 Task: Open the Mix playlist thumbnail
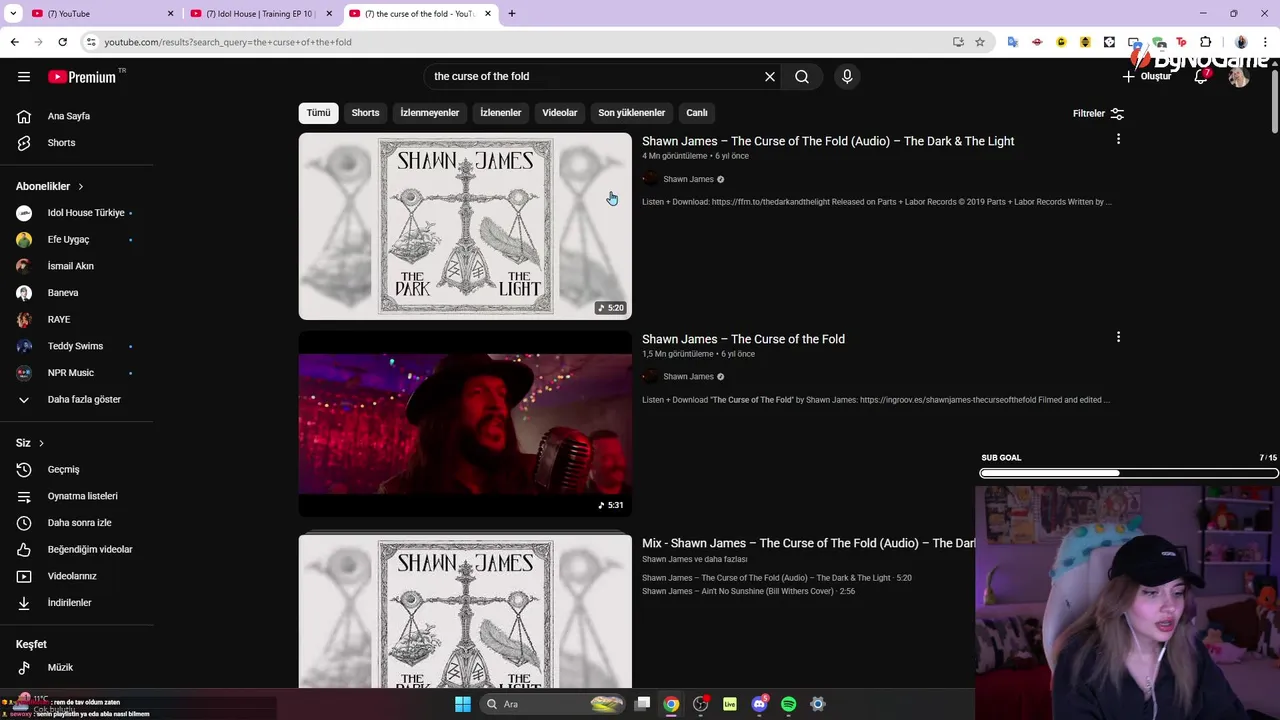[465, 610]
